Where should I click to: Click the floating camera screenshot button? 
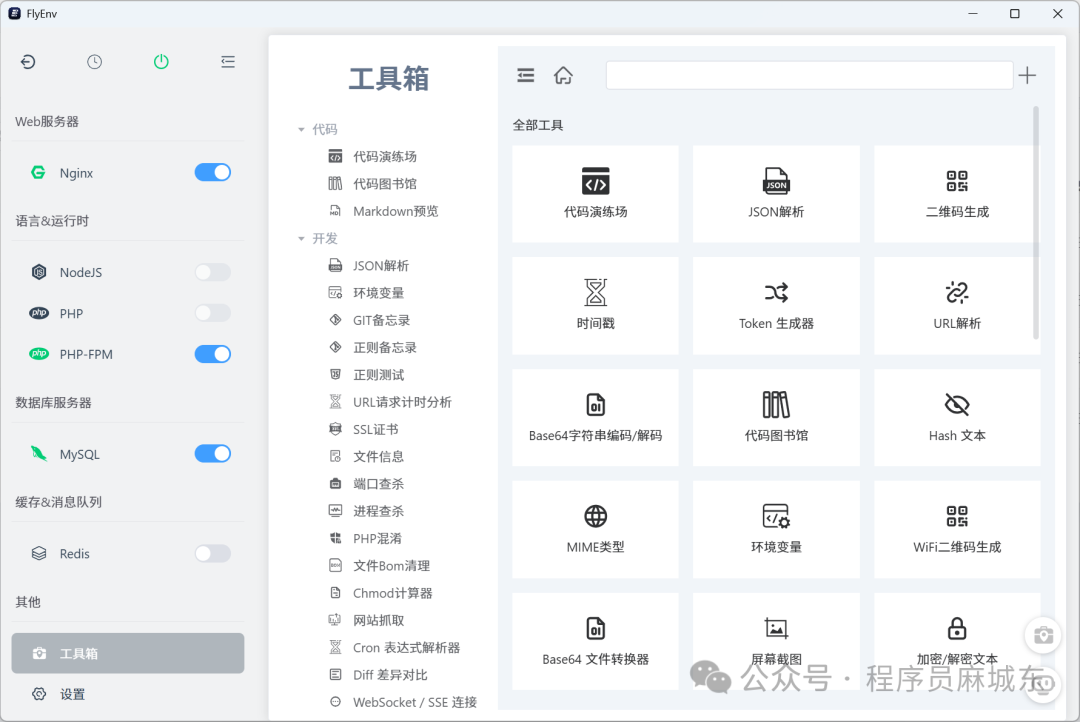point(1043,635)
